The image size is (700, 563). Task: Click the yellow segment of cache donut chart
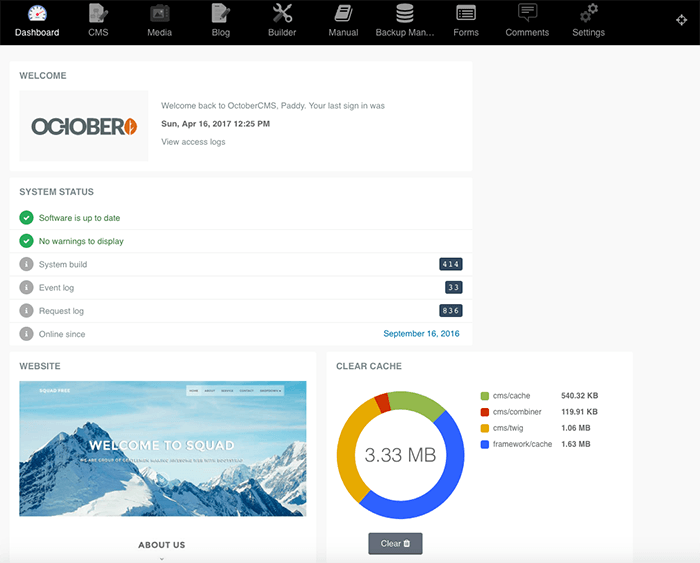point(347,451)
